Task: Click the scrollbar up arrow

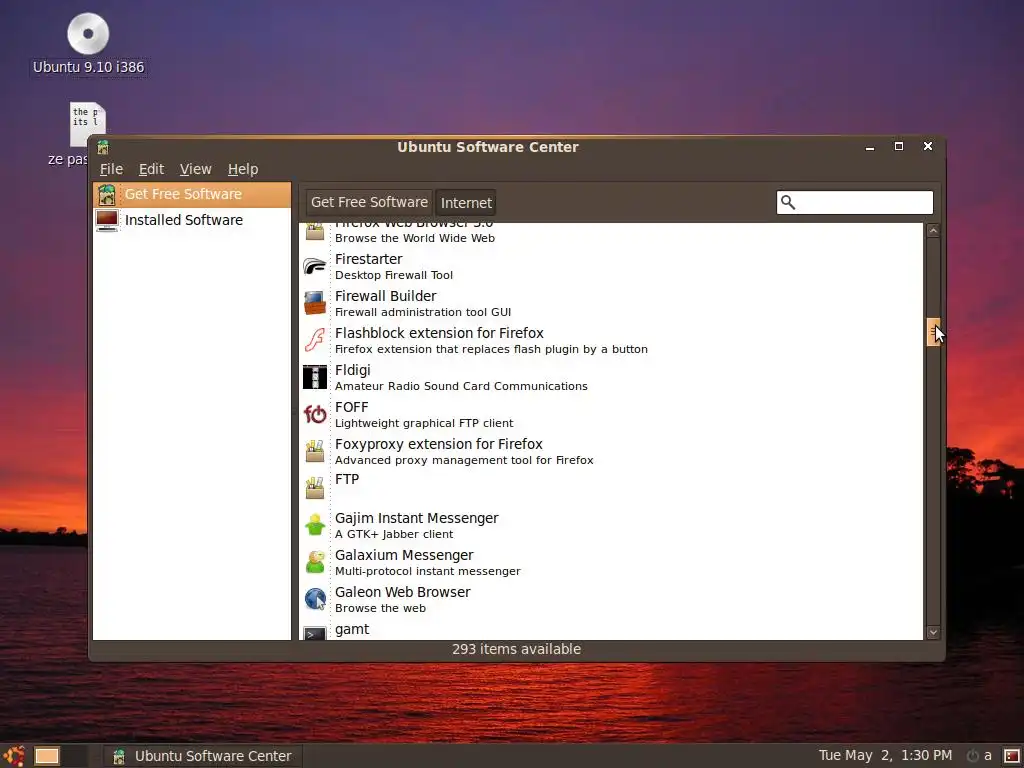Action: (933, 231)
